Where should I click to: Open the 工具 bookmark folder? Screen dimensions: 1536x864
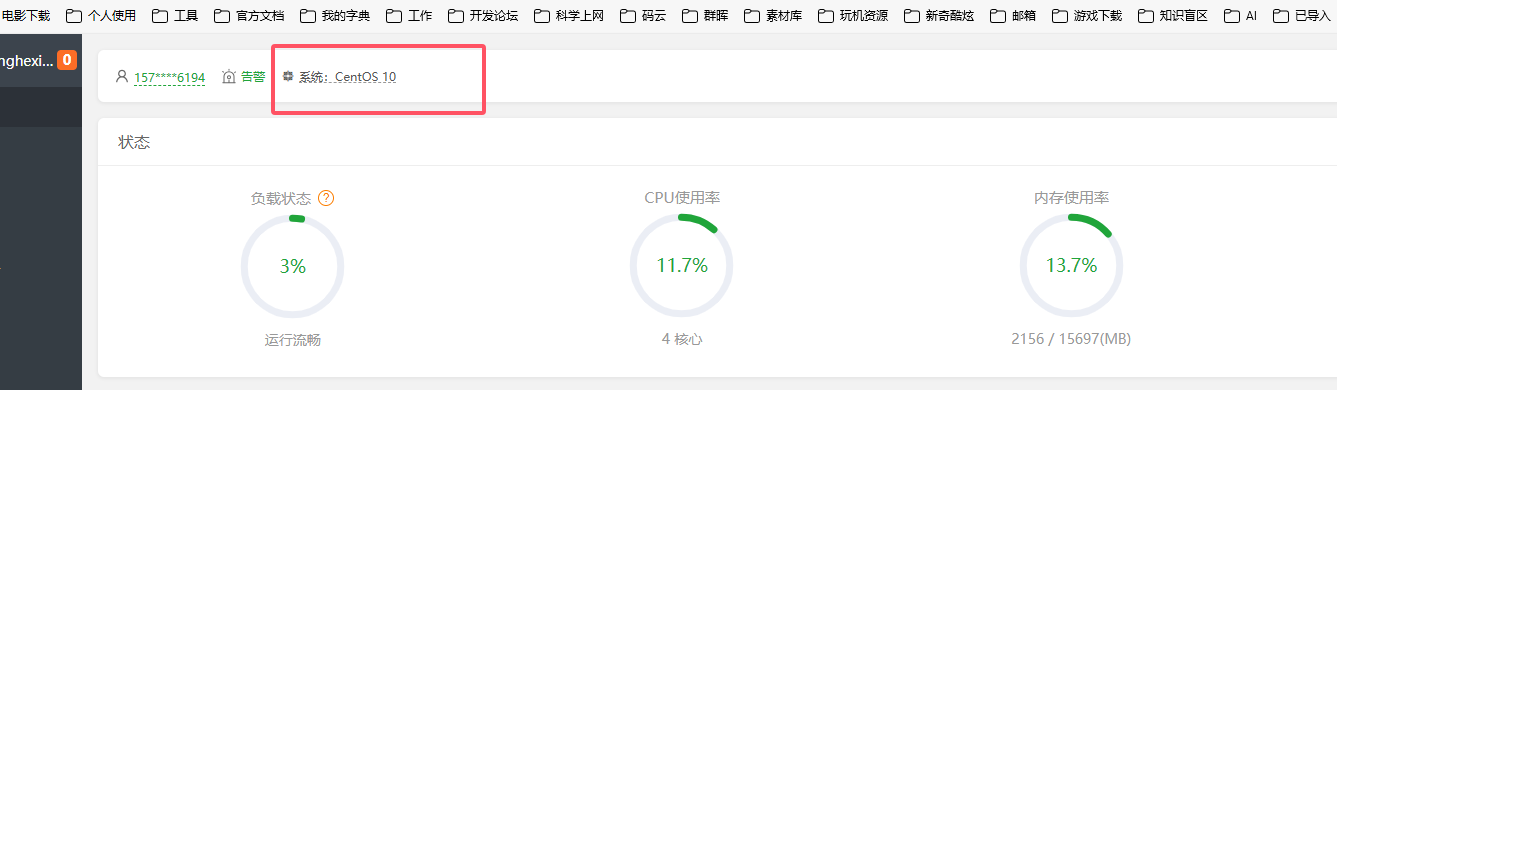pyautogui.click(x=175, y=16)
